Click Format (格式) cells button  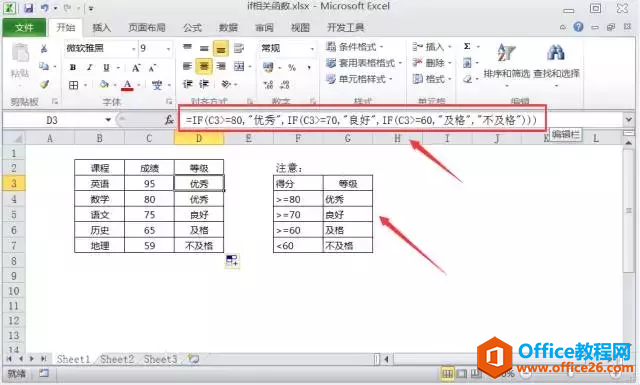432,79
